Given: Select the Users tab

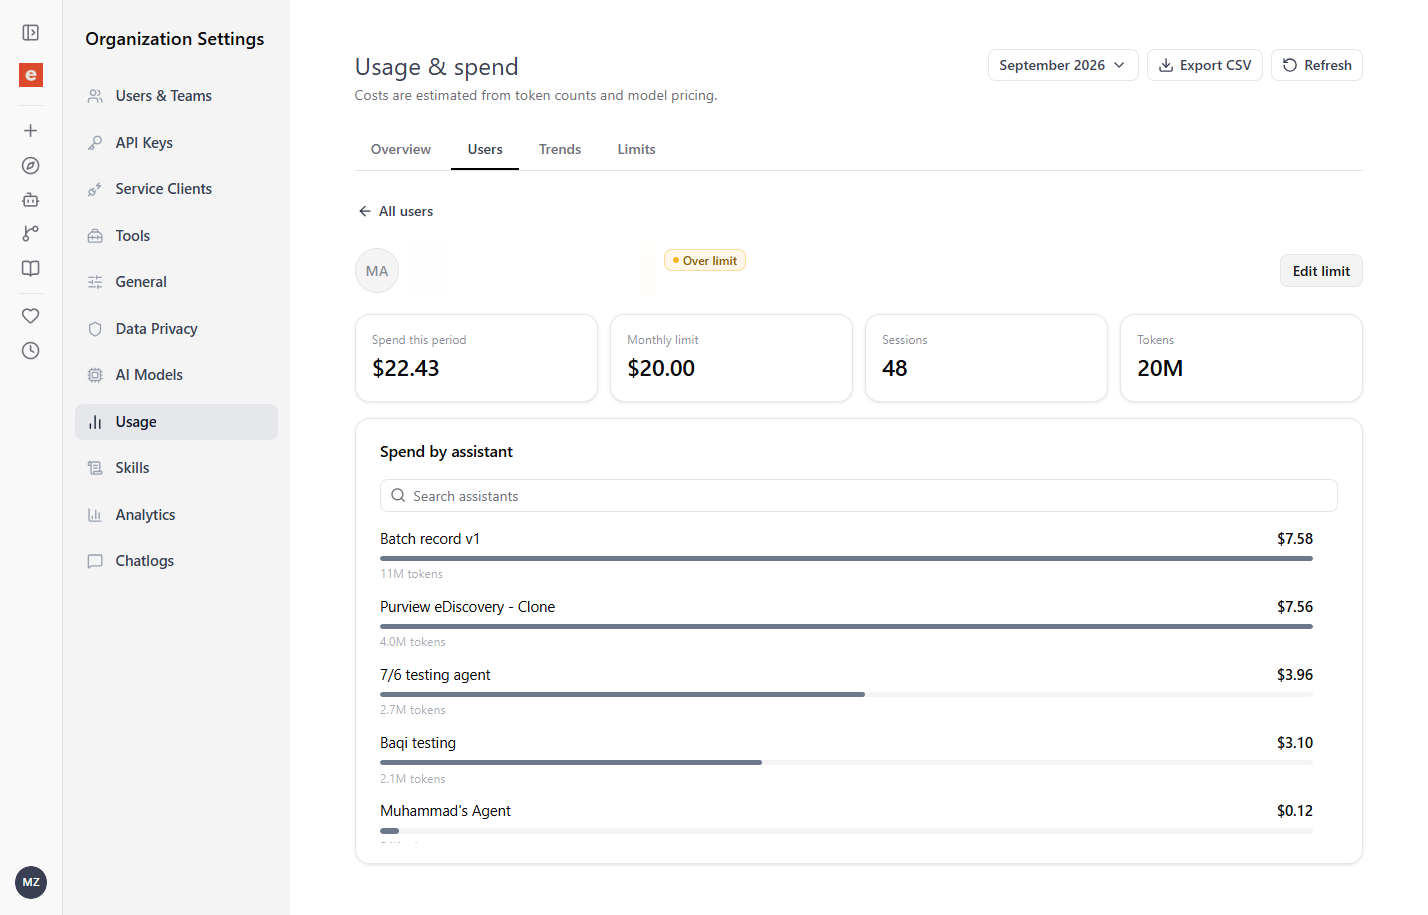Looking at the screenshot, I should pyautogui.click(x=485, y=149).
